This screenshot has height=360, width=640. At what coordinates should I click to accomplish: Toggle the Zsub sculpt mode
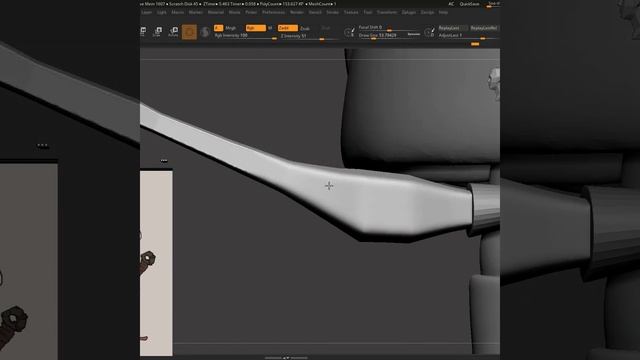tap(305, 29)
